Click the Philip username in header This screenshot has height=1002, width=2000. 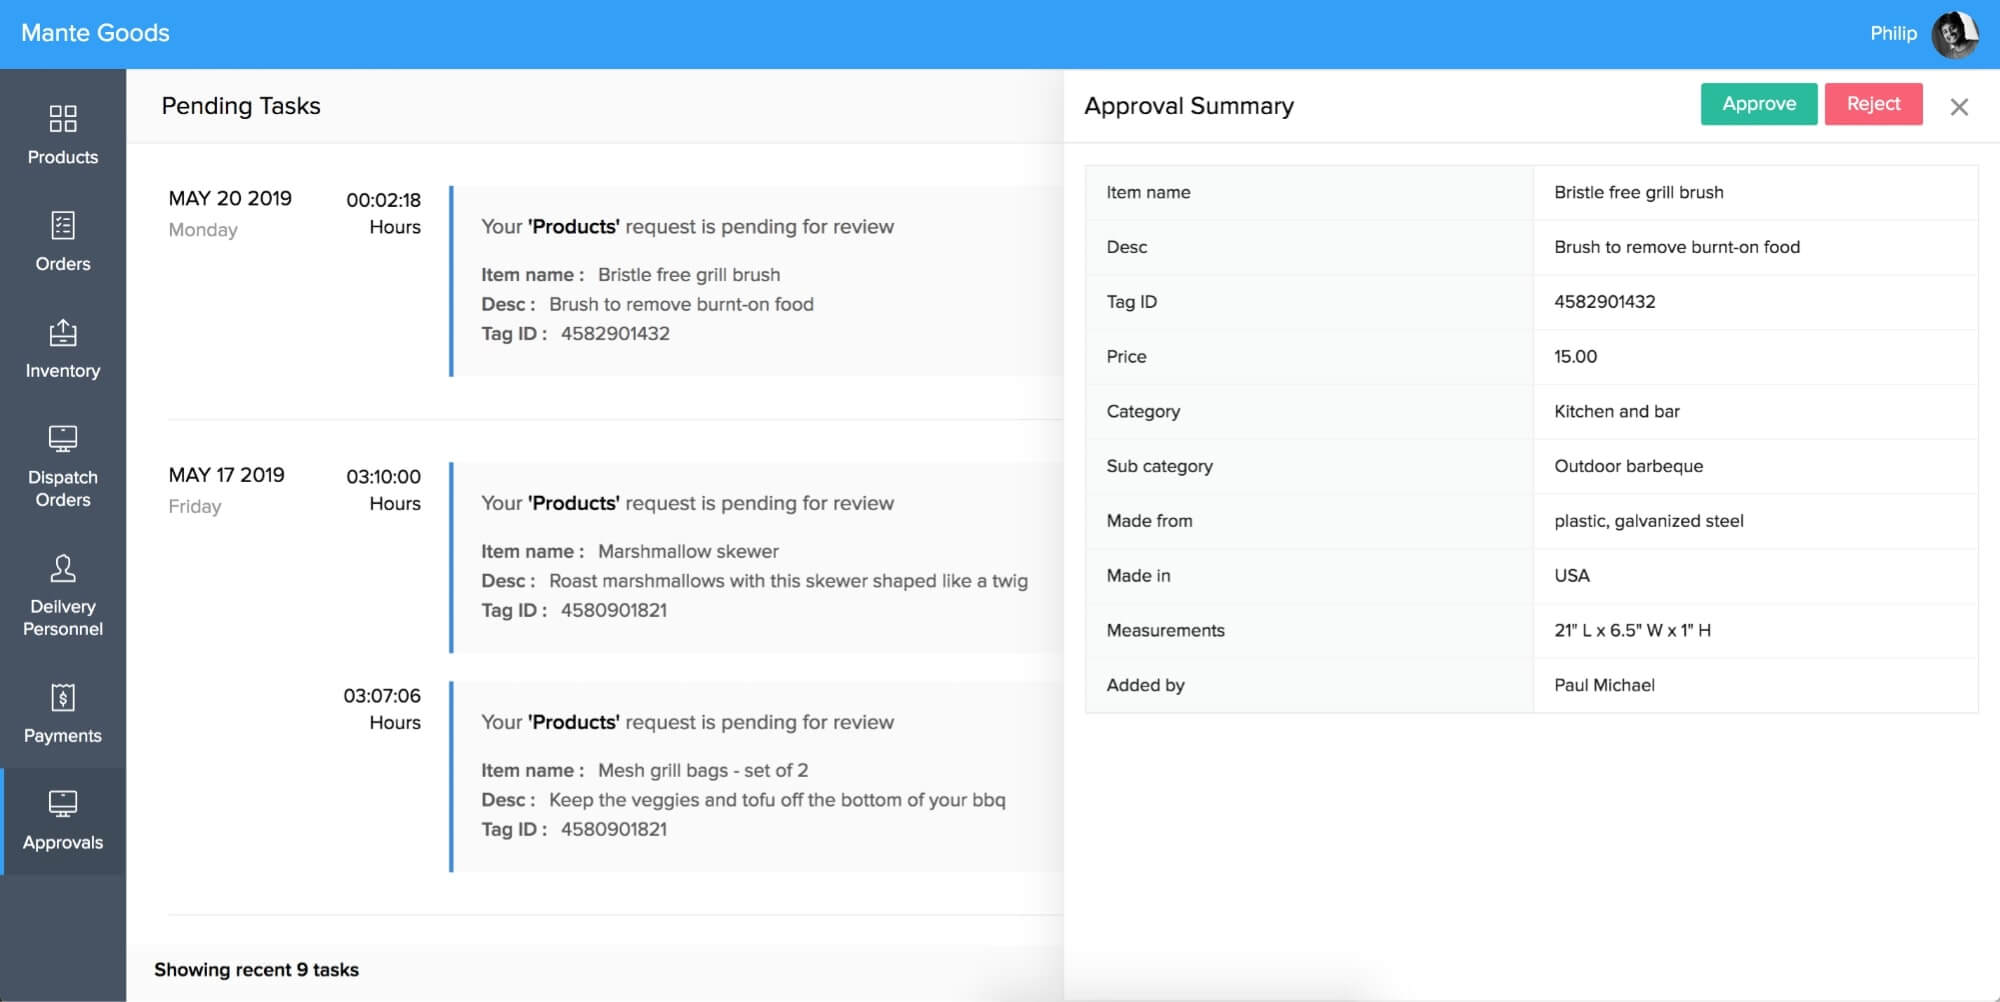coord(1892,34)
